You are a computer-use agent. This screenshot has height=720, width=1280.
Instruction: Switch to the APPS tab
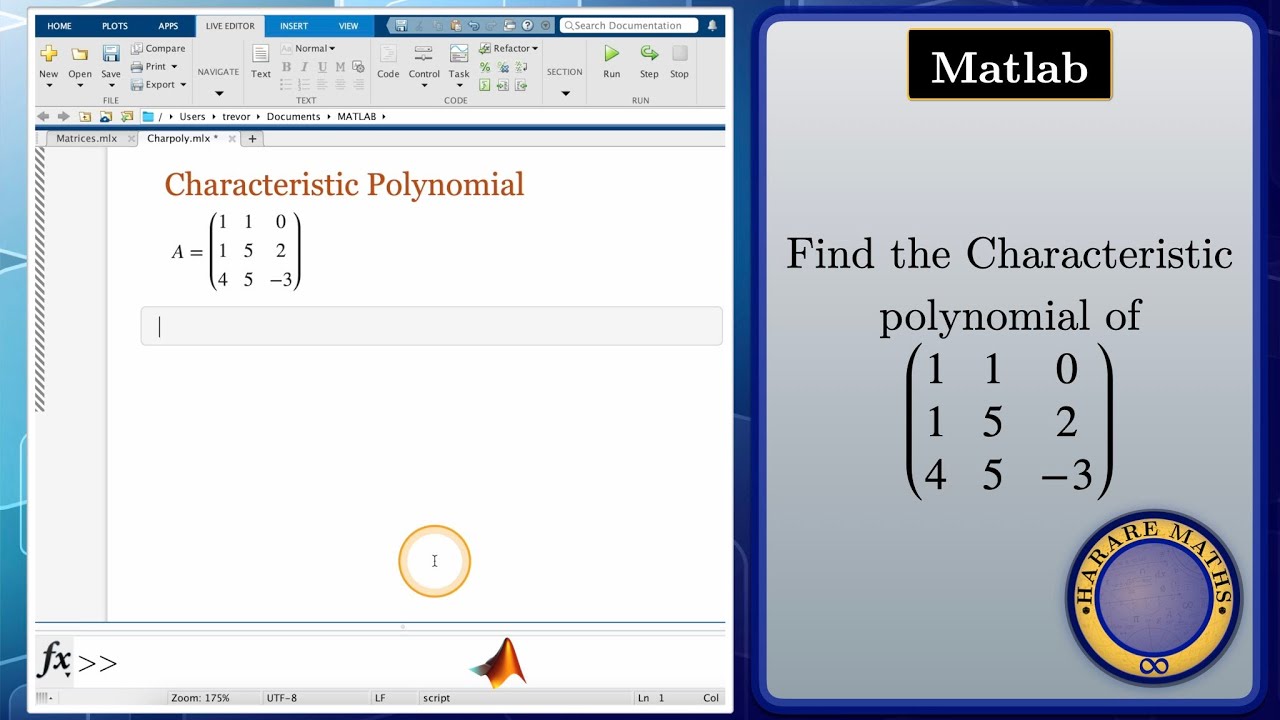coord(168,26)
